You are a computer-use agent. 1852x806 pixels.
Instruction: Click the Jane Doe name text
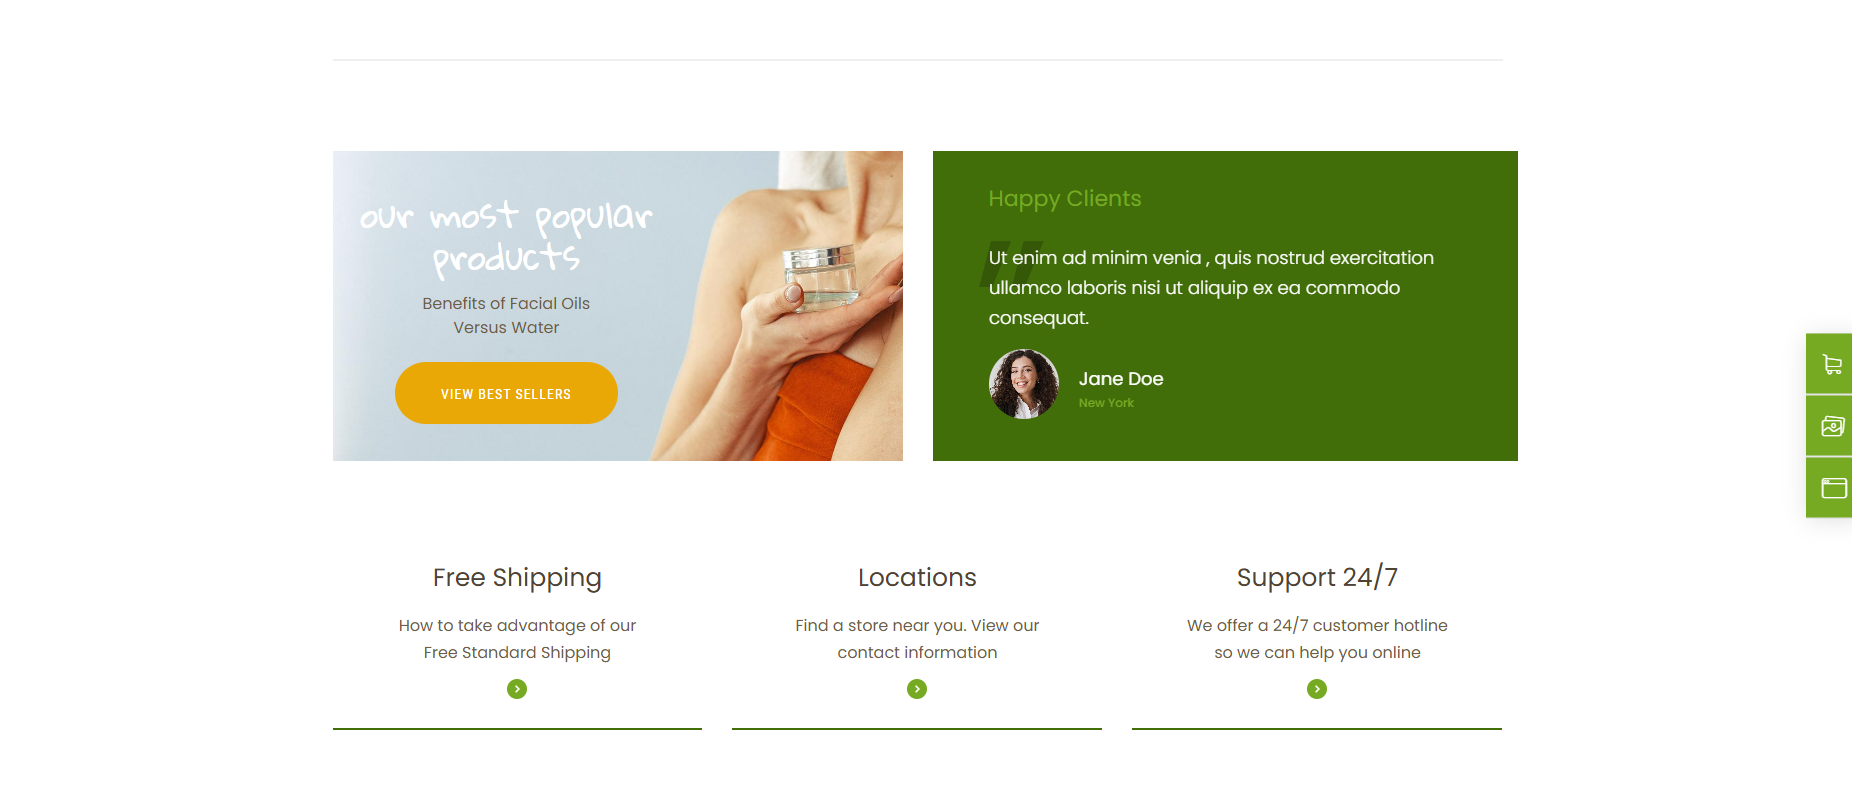tap(1121, 379)
